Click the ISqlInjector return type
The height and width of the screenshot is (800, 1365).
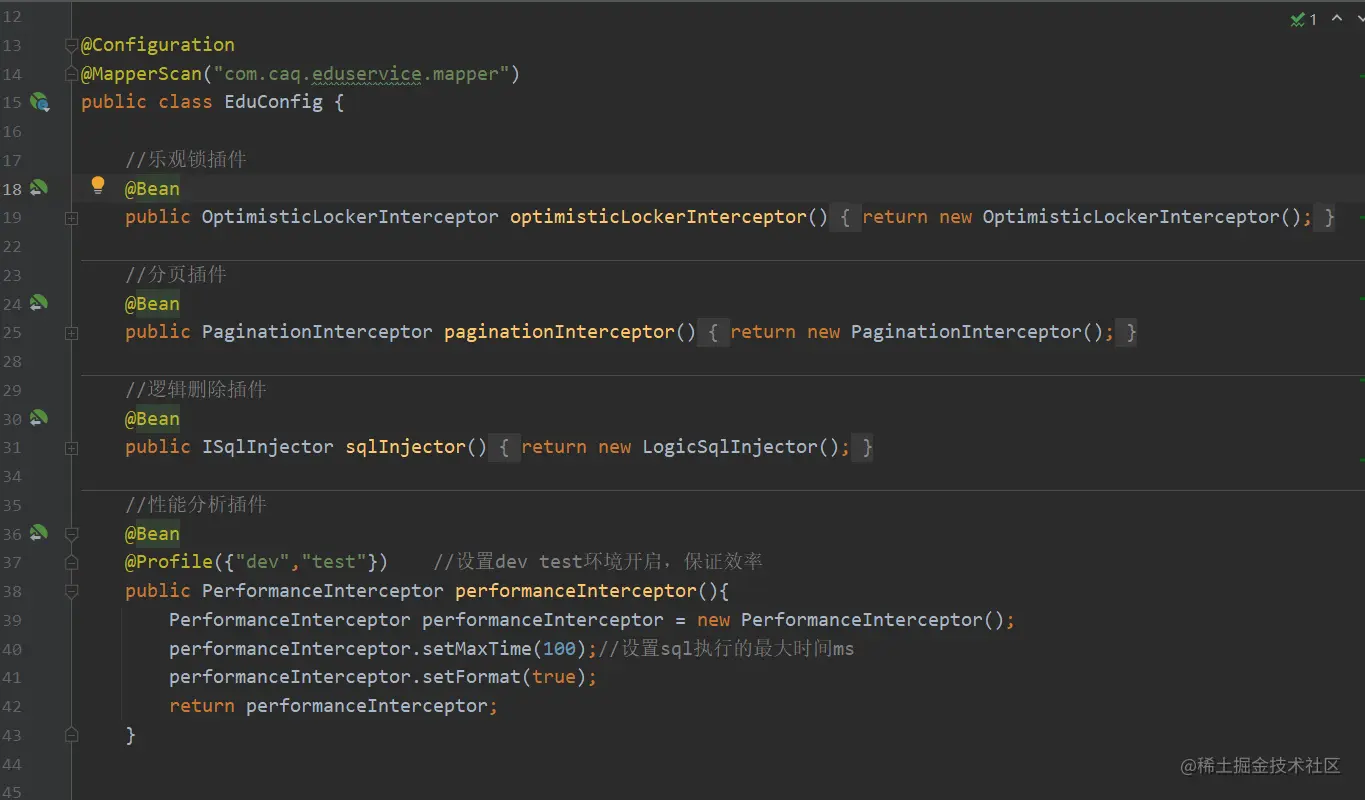tap(267, 447)
